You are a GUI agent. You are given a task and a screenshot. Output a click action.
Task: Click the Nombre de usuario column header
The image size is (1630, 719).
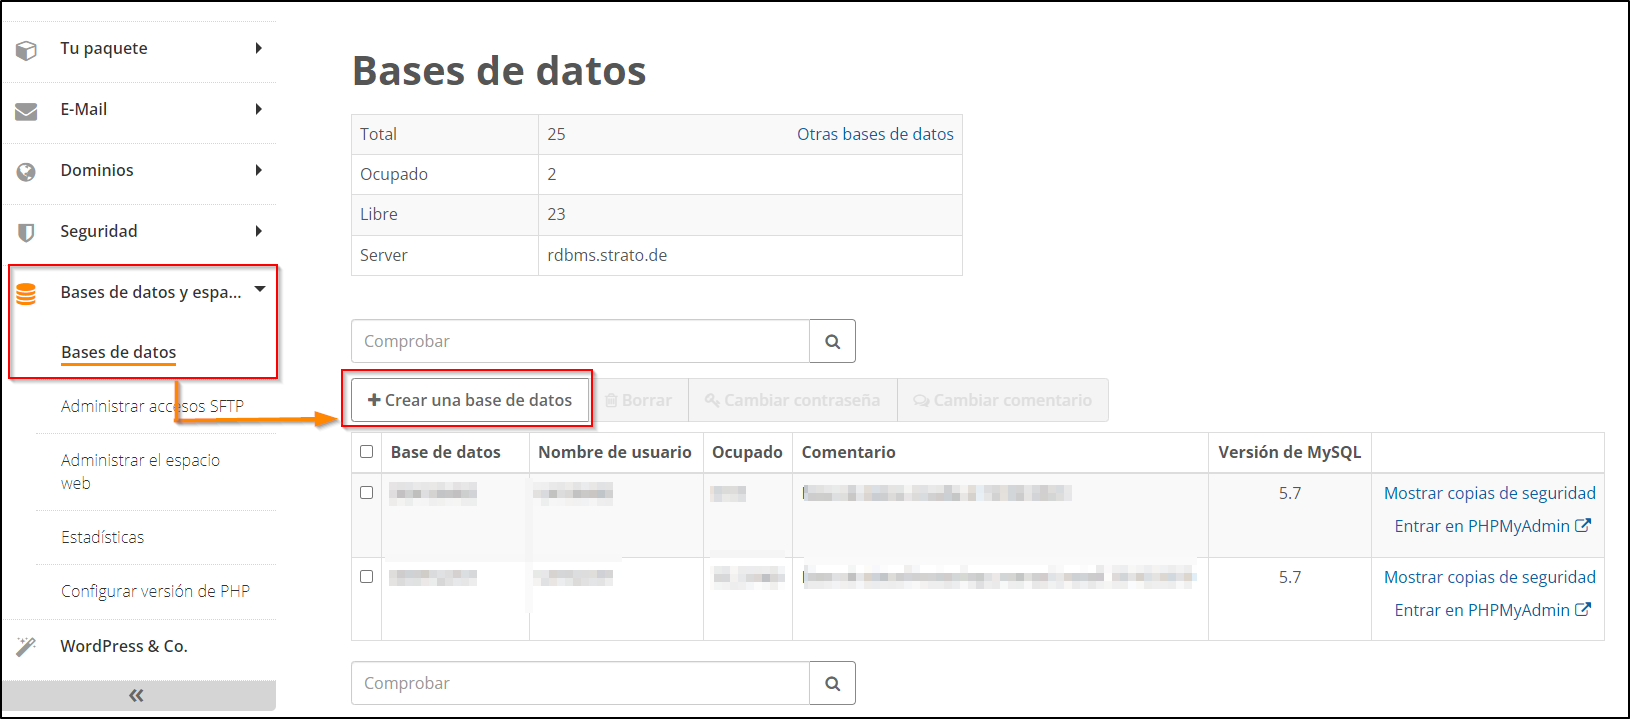[615, 452]
